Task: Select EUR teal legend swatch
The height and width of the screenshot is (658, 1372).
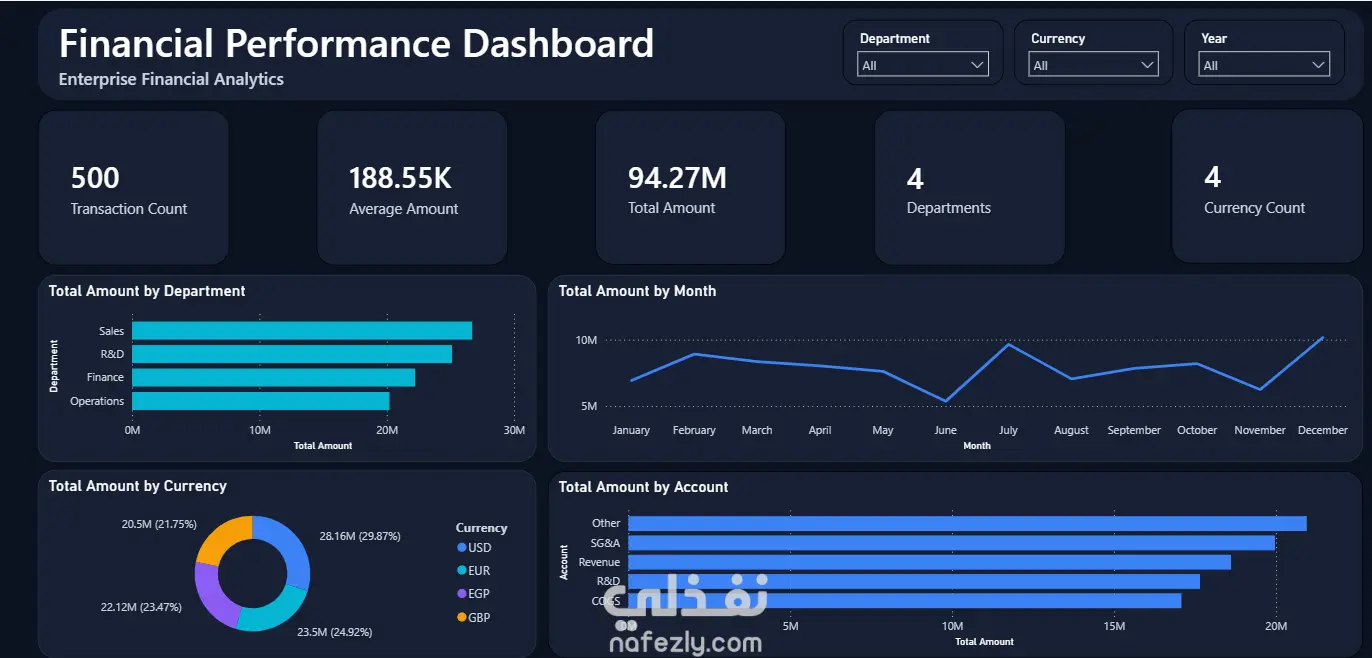Action: 461,570
